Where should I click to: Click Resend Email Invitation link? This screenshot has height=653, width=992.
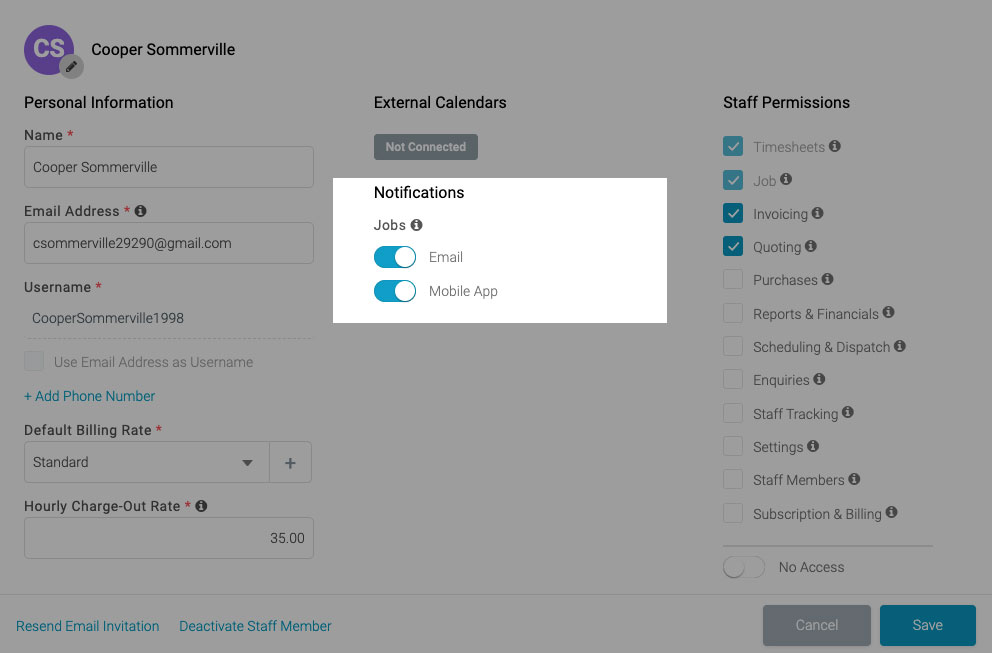(x=87, y=626)
